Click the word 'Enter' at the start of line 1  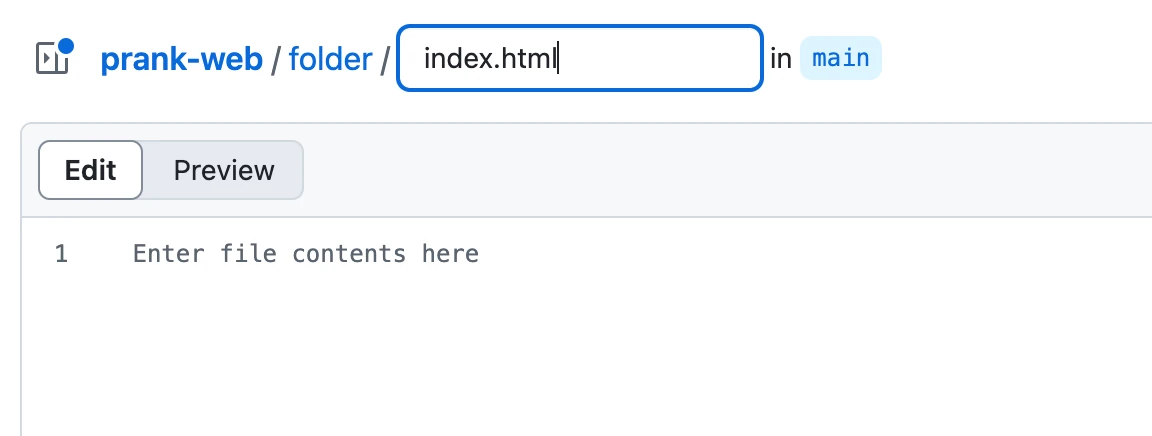(161, 254)
